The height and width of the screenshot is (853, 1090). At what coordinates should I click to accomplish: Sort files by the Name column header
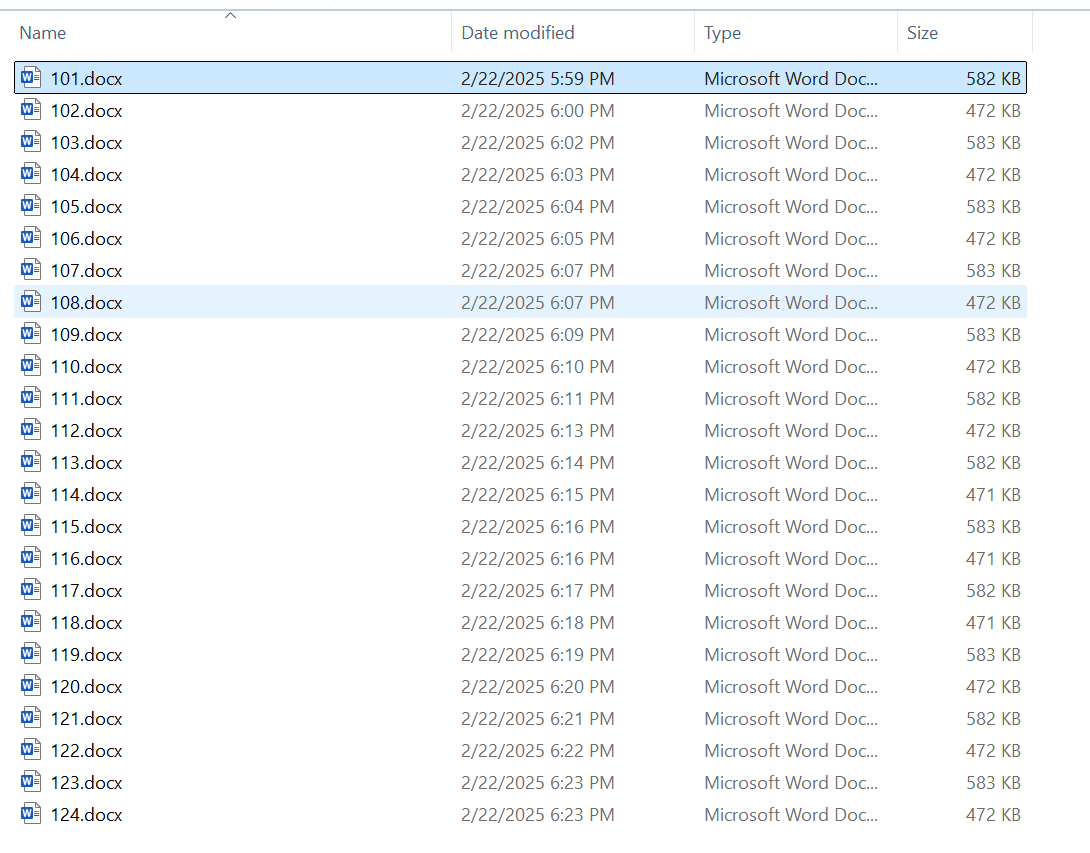[43, 33]
